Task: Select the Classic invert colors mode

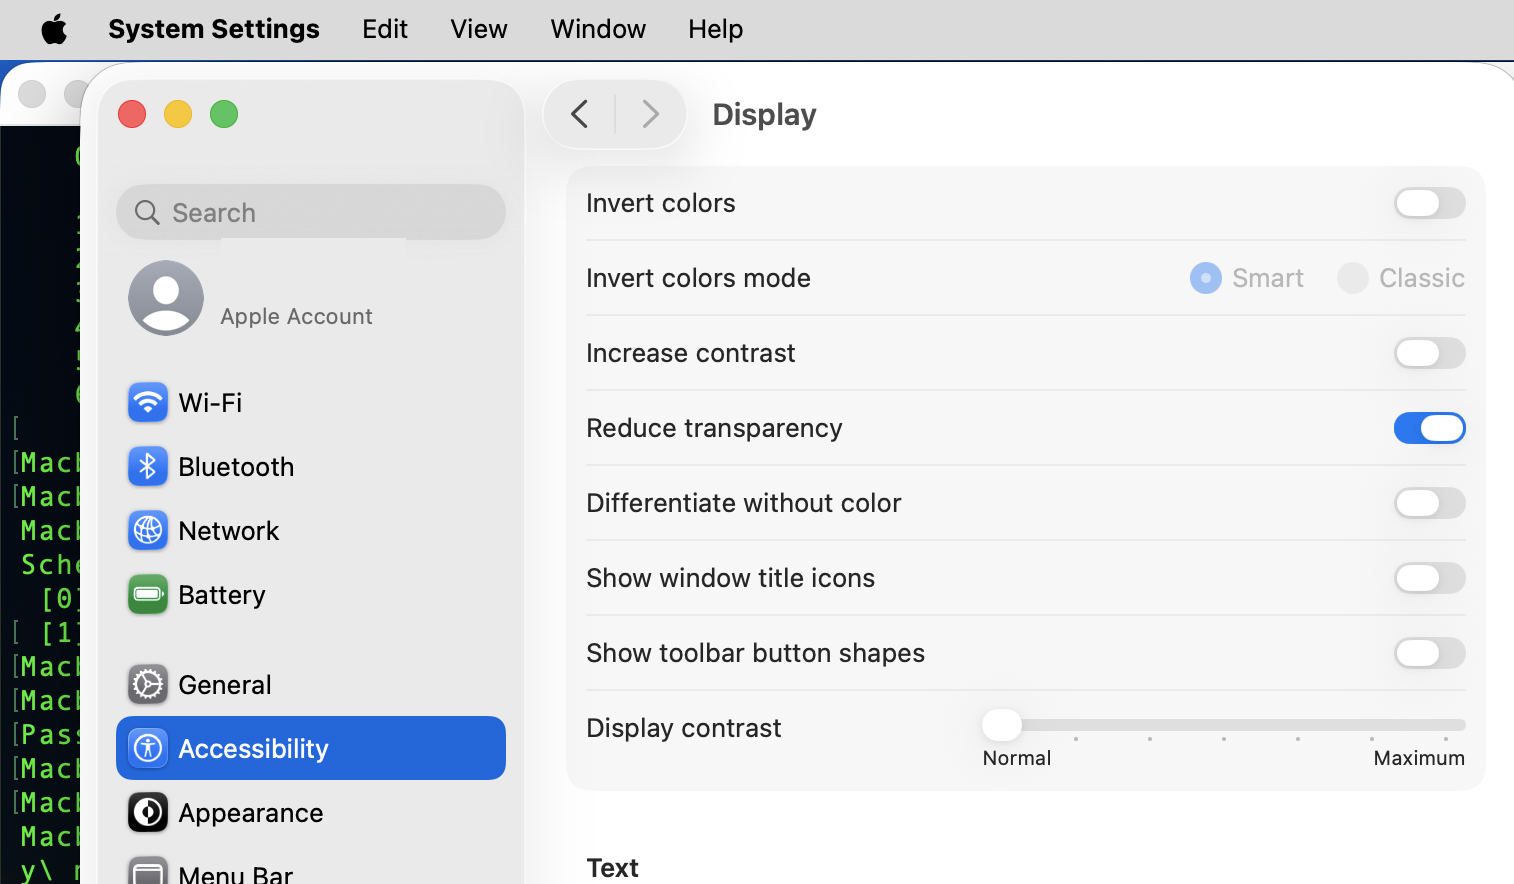Action: coord(1353,278)
